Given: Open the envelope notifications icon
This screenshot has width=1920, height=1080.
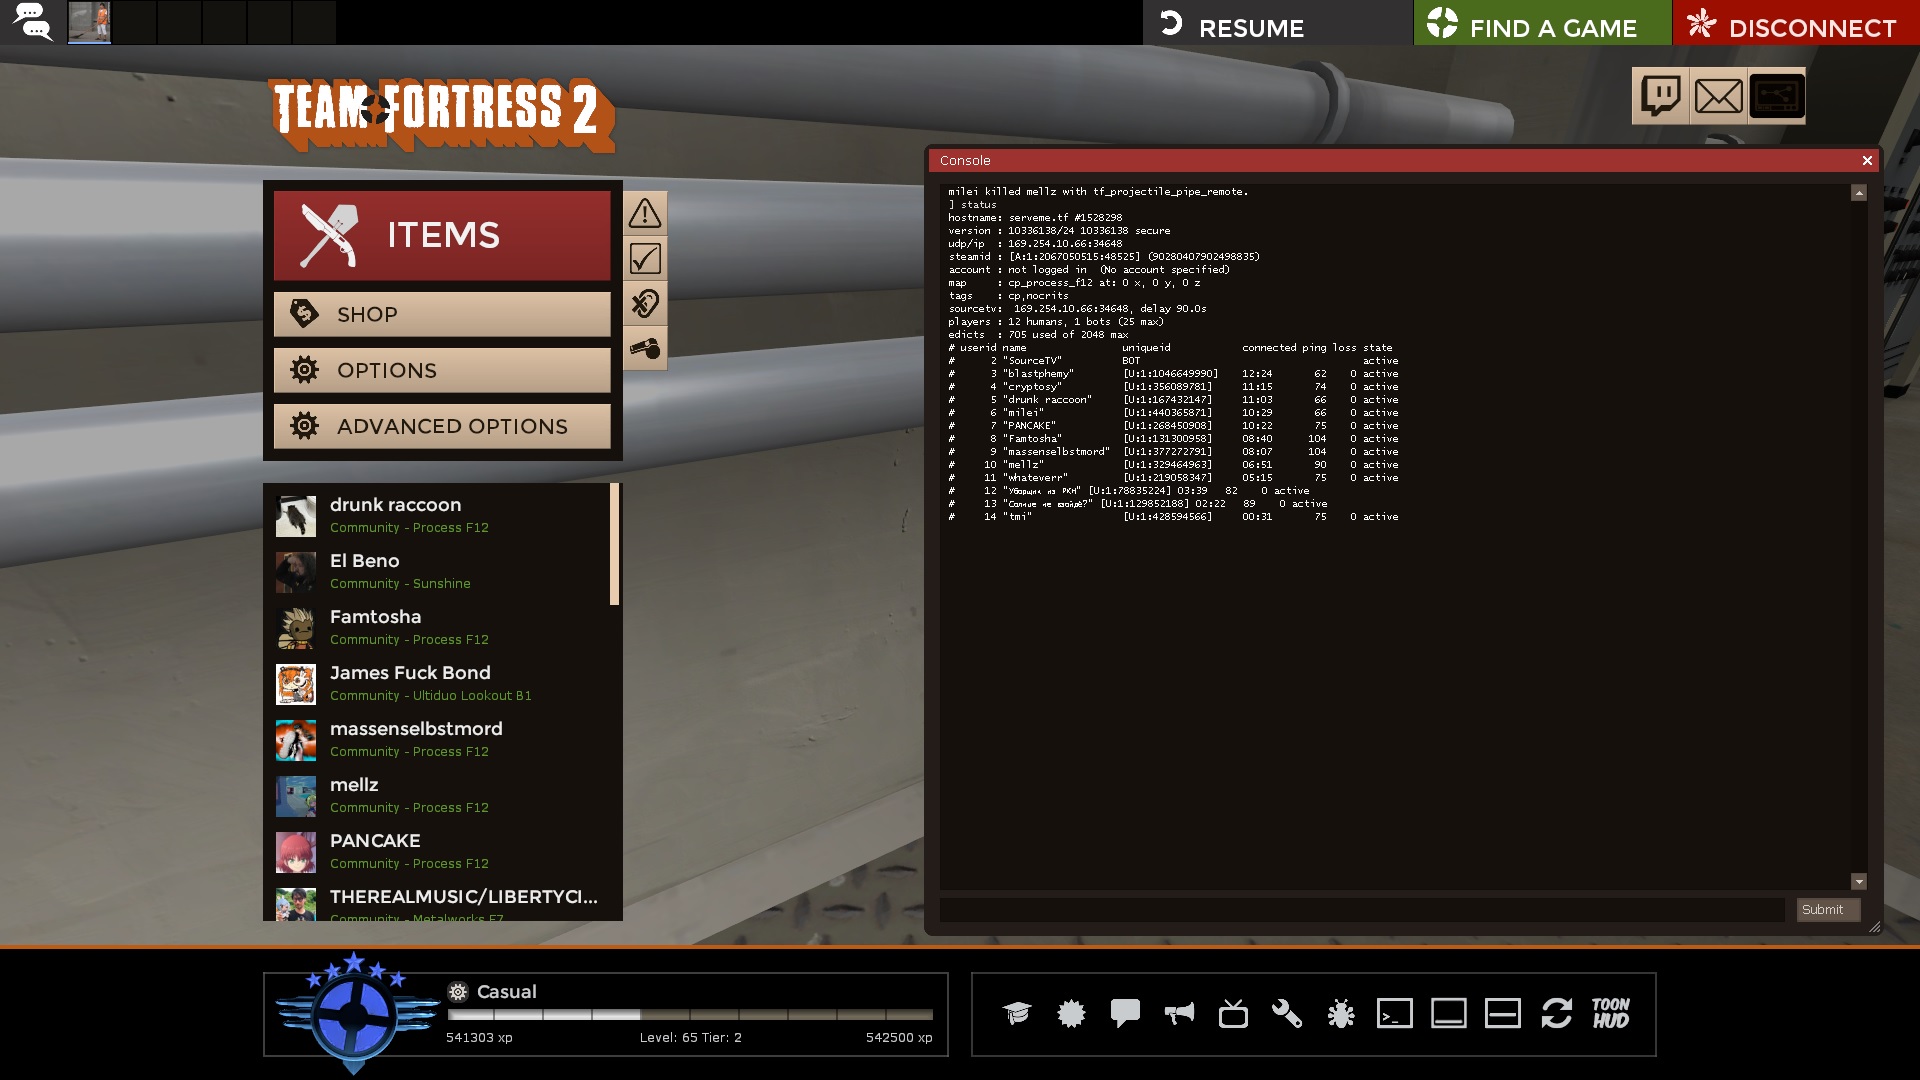Looking at the screenshot, I should pos(1718,97).
